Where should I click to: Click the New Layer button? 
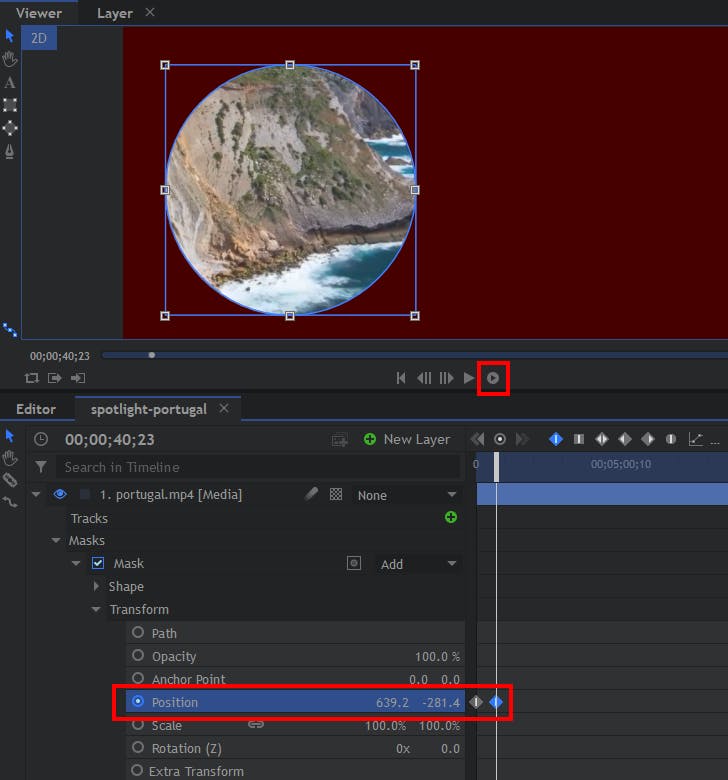point(407,439)
